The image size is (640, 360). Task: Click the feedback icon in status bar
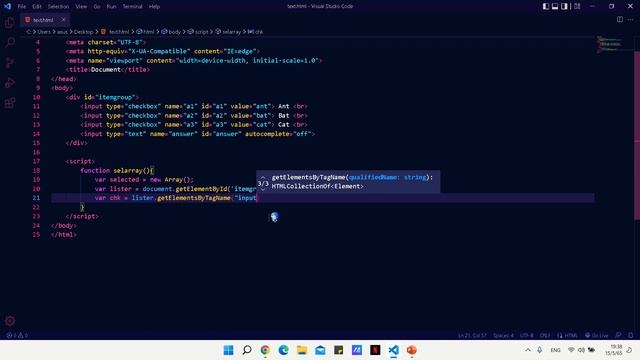(x=618, y=336)
